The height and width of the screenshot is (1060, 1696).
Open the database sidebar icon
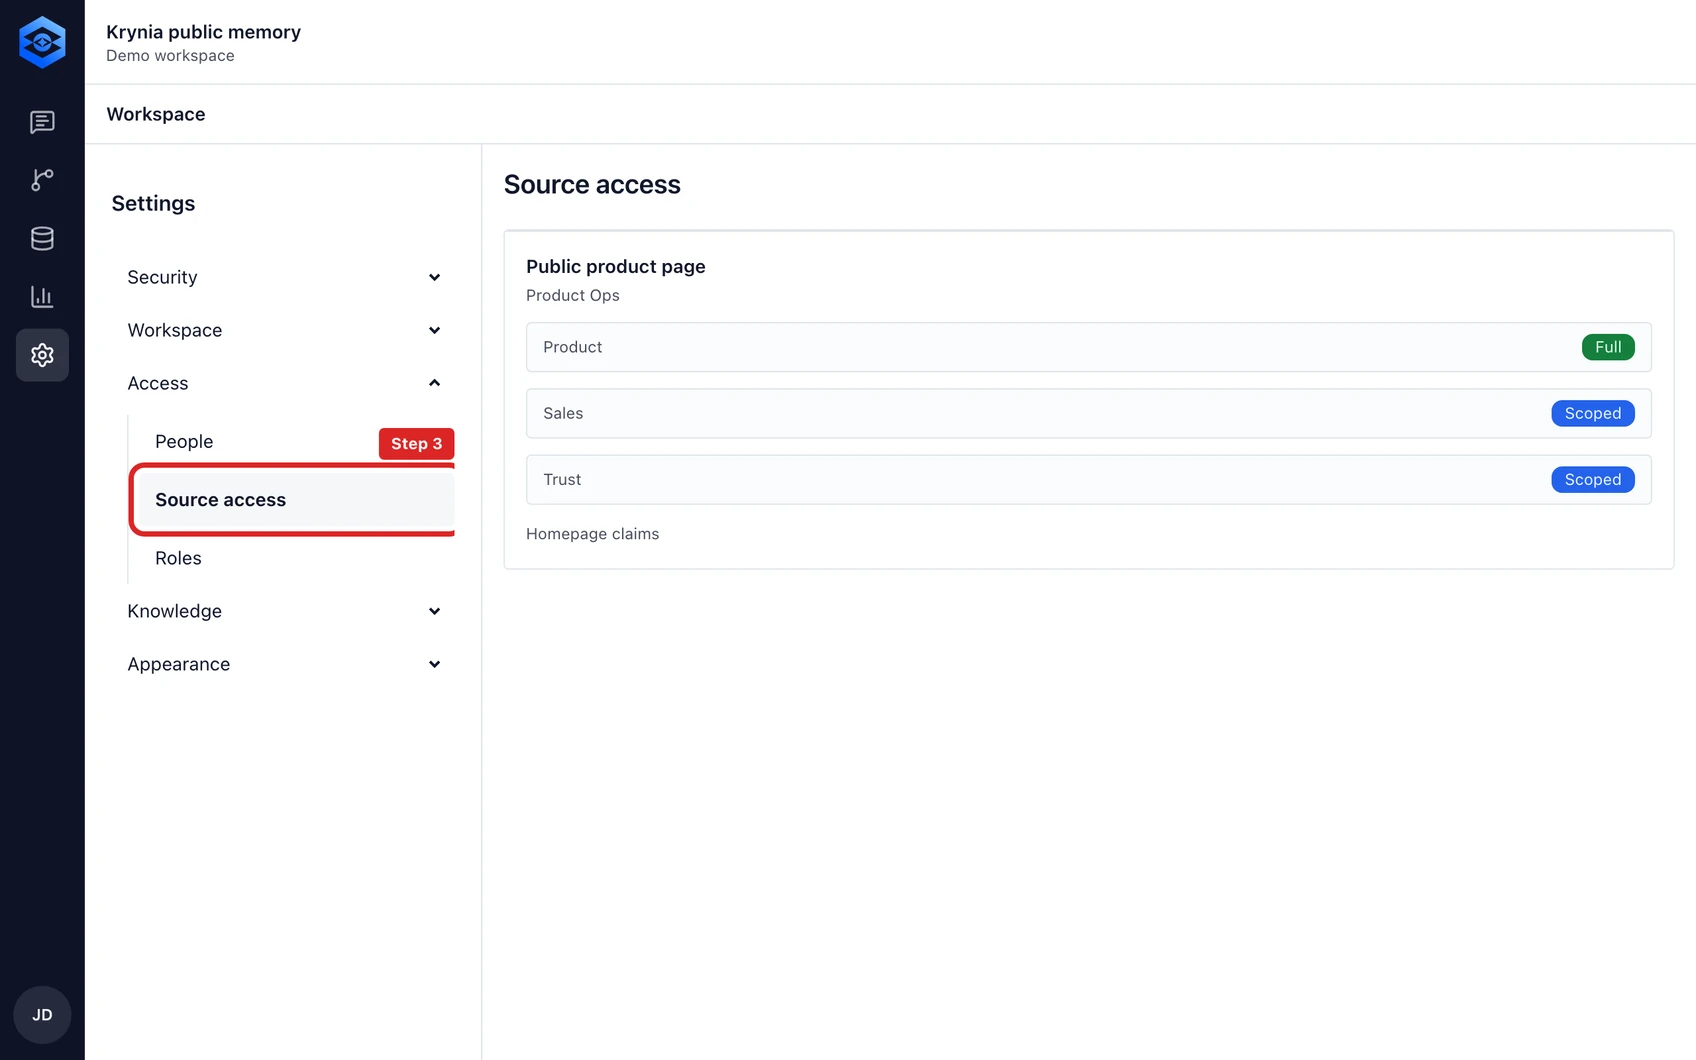point(42,238)
